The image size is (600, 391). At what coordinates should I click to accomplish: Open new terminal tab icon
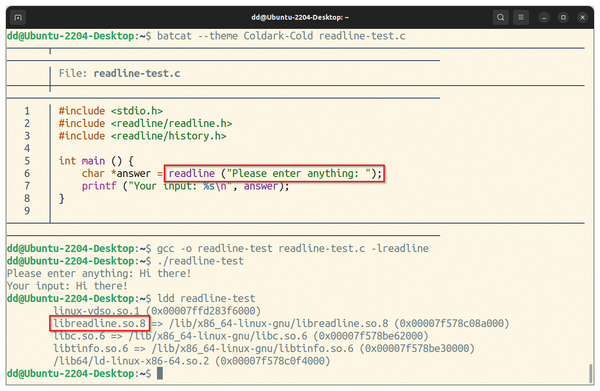click(x=18, y=18)
